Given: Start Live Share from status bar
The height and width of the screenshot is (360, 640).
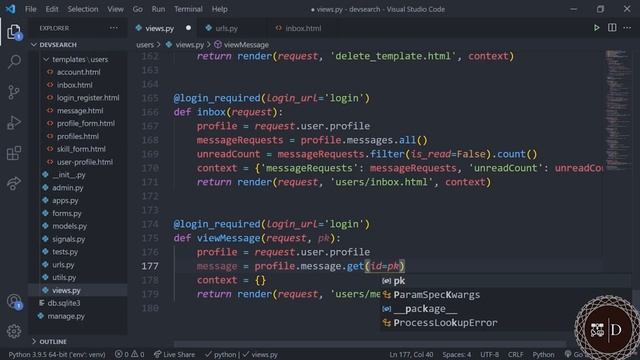Looking at the screenshot, I should click(174, 354).
